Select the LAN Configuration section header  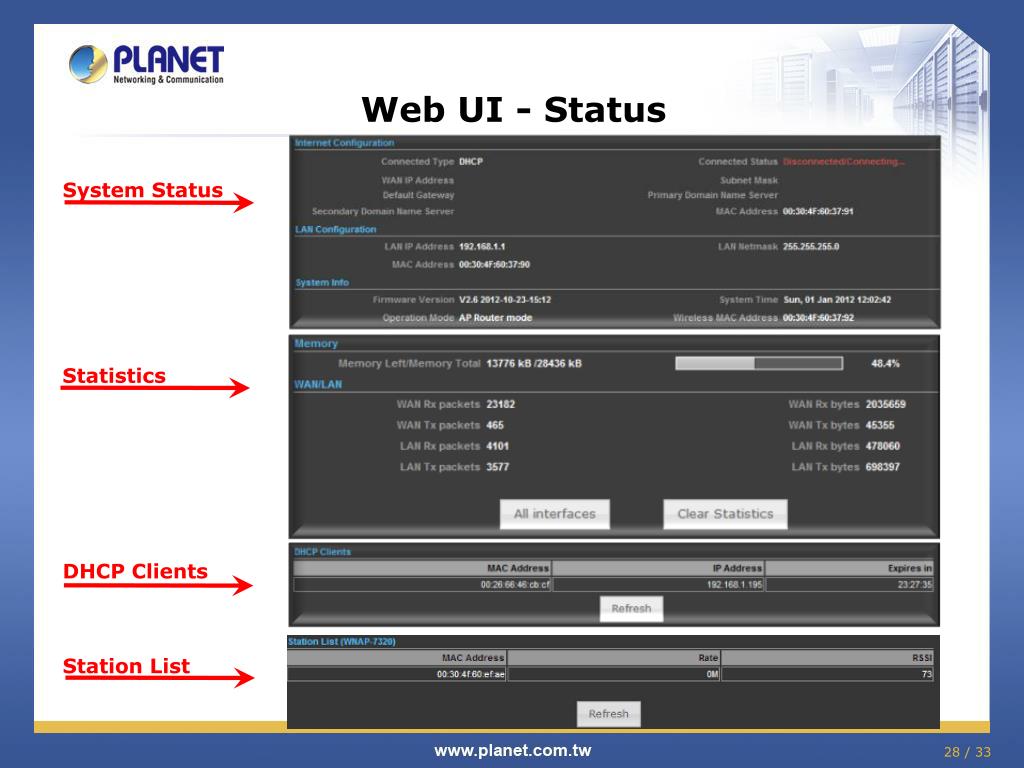click(x=336, y=229)
